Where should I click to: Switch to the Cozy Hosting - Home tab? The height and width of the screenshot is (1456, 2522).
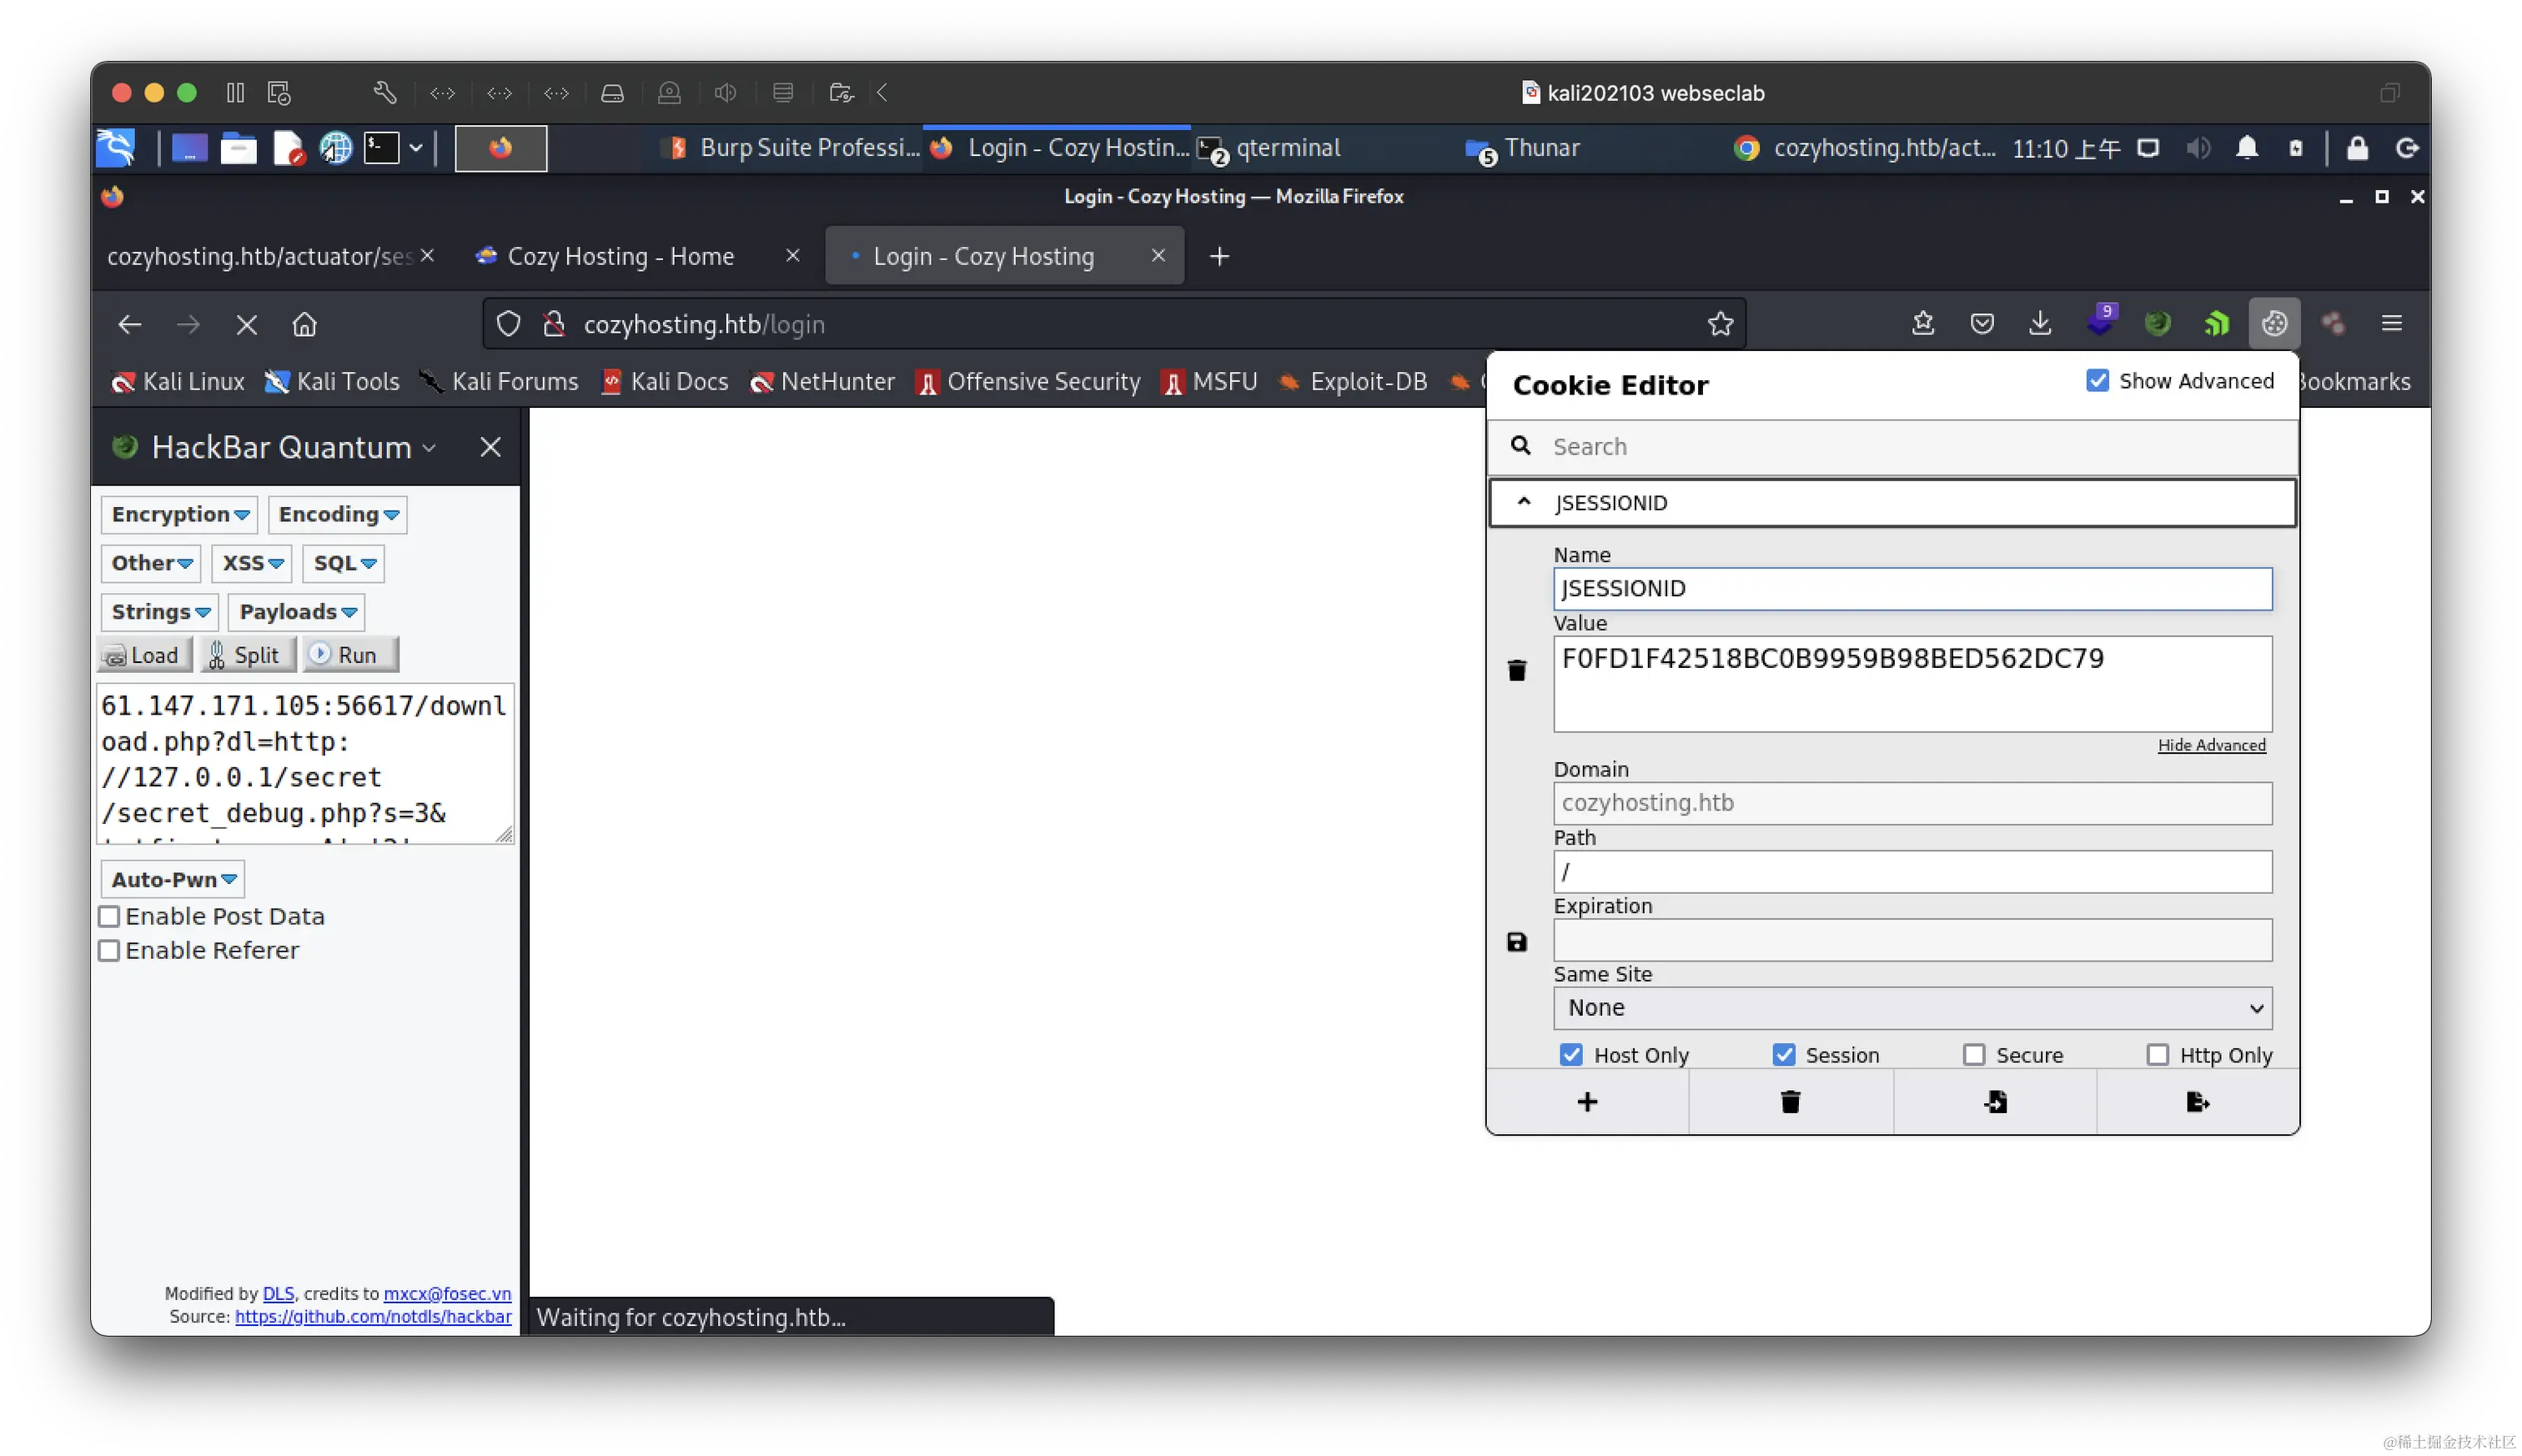click(620, 257)
